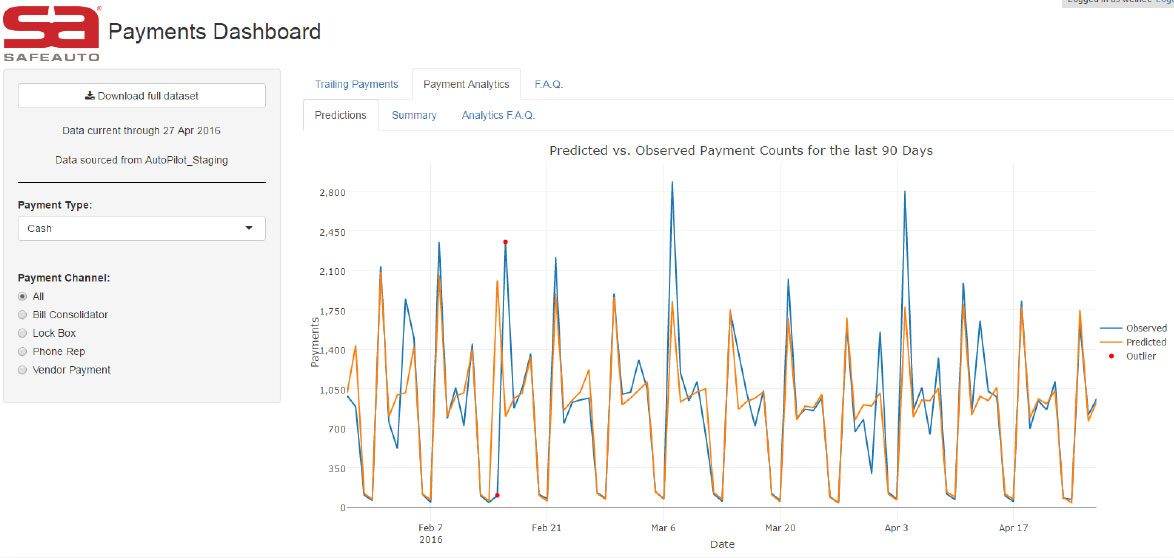Click the red outlier point near chart bottom

[497, 495]
